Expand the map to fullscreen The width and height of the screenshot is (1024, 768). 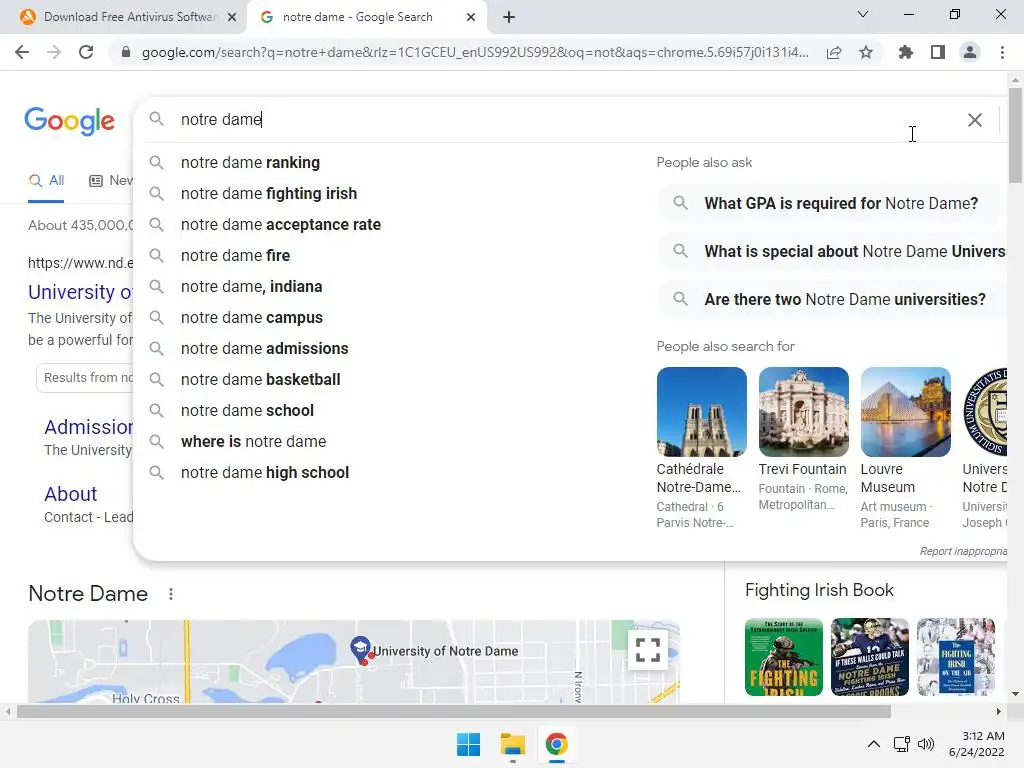coord(647,650)
